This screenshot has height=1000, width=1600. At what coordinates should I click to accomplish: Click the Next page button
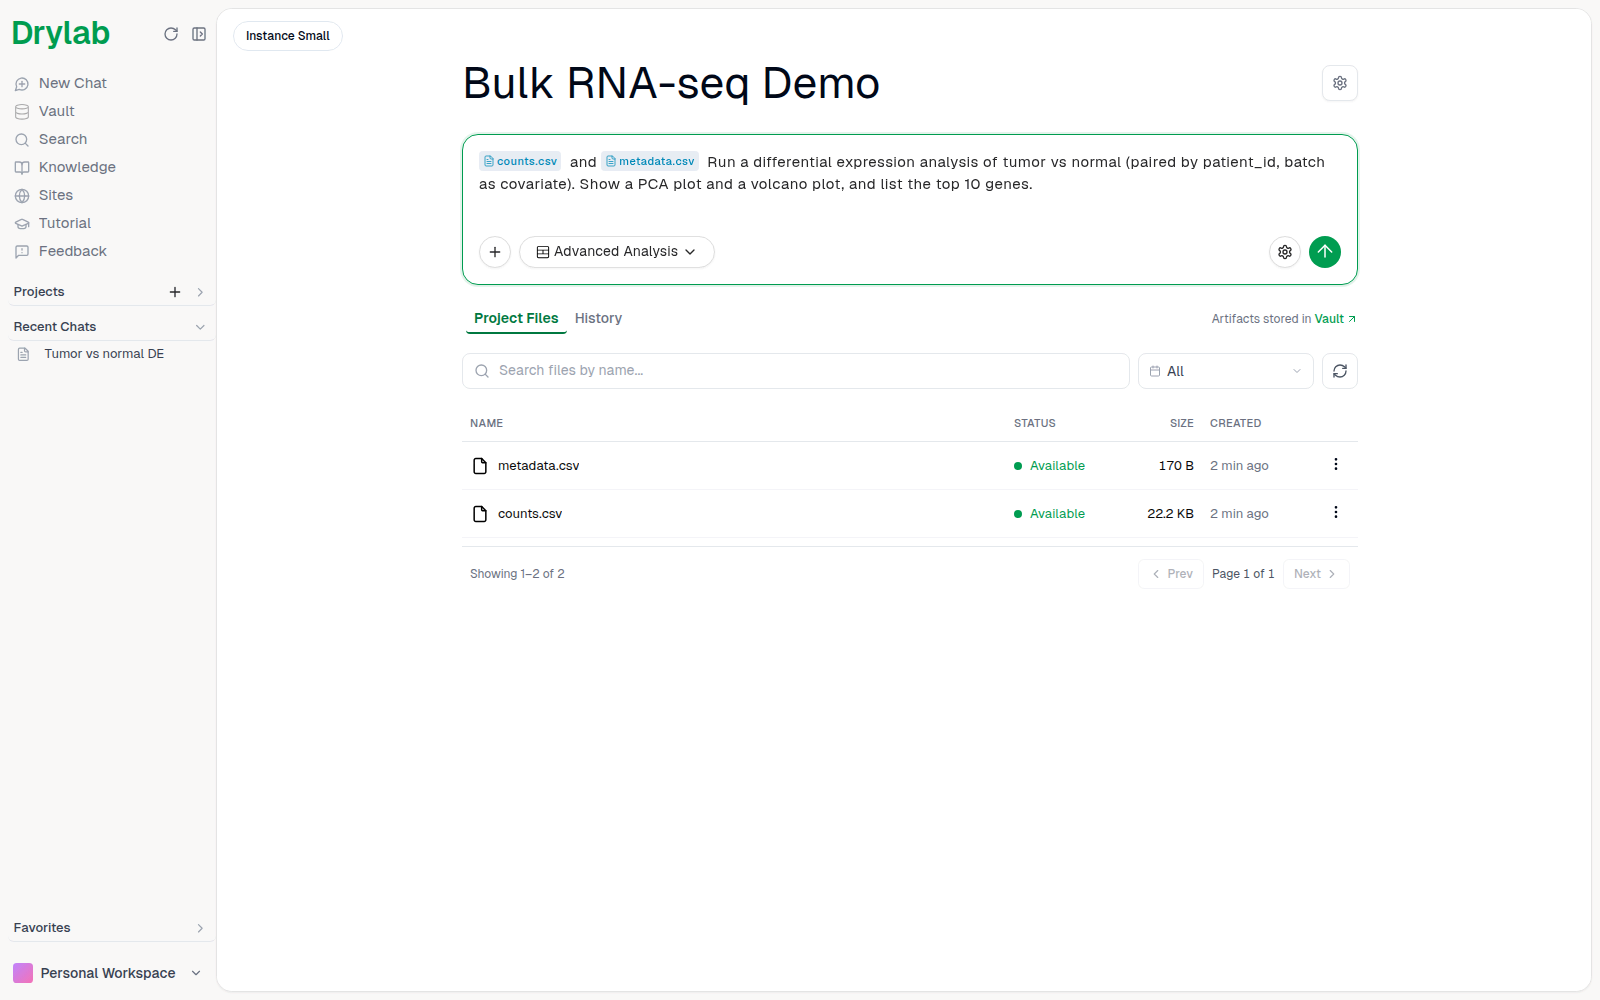pyautogui.click(x=1316, y=574)
